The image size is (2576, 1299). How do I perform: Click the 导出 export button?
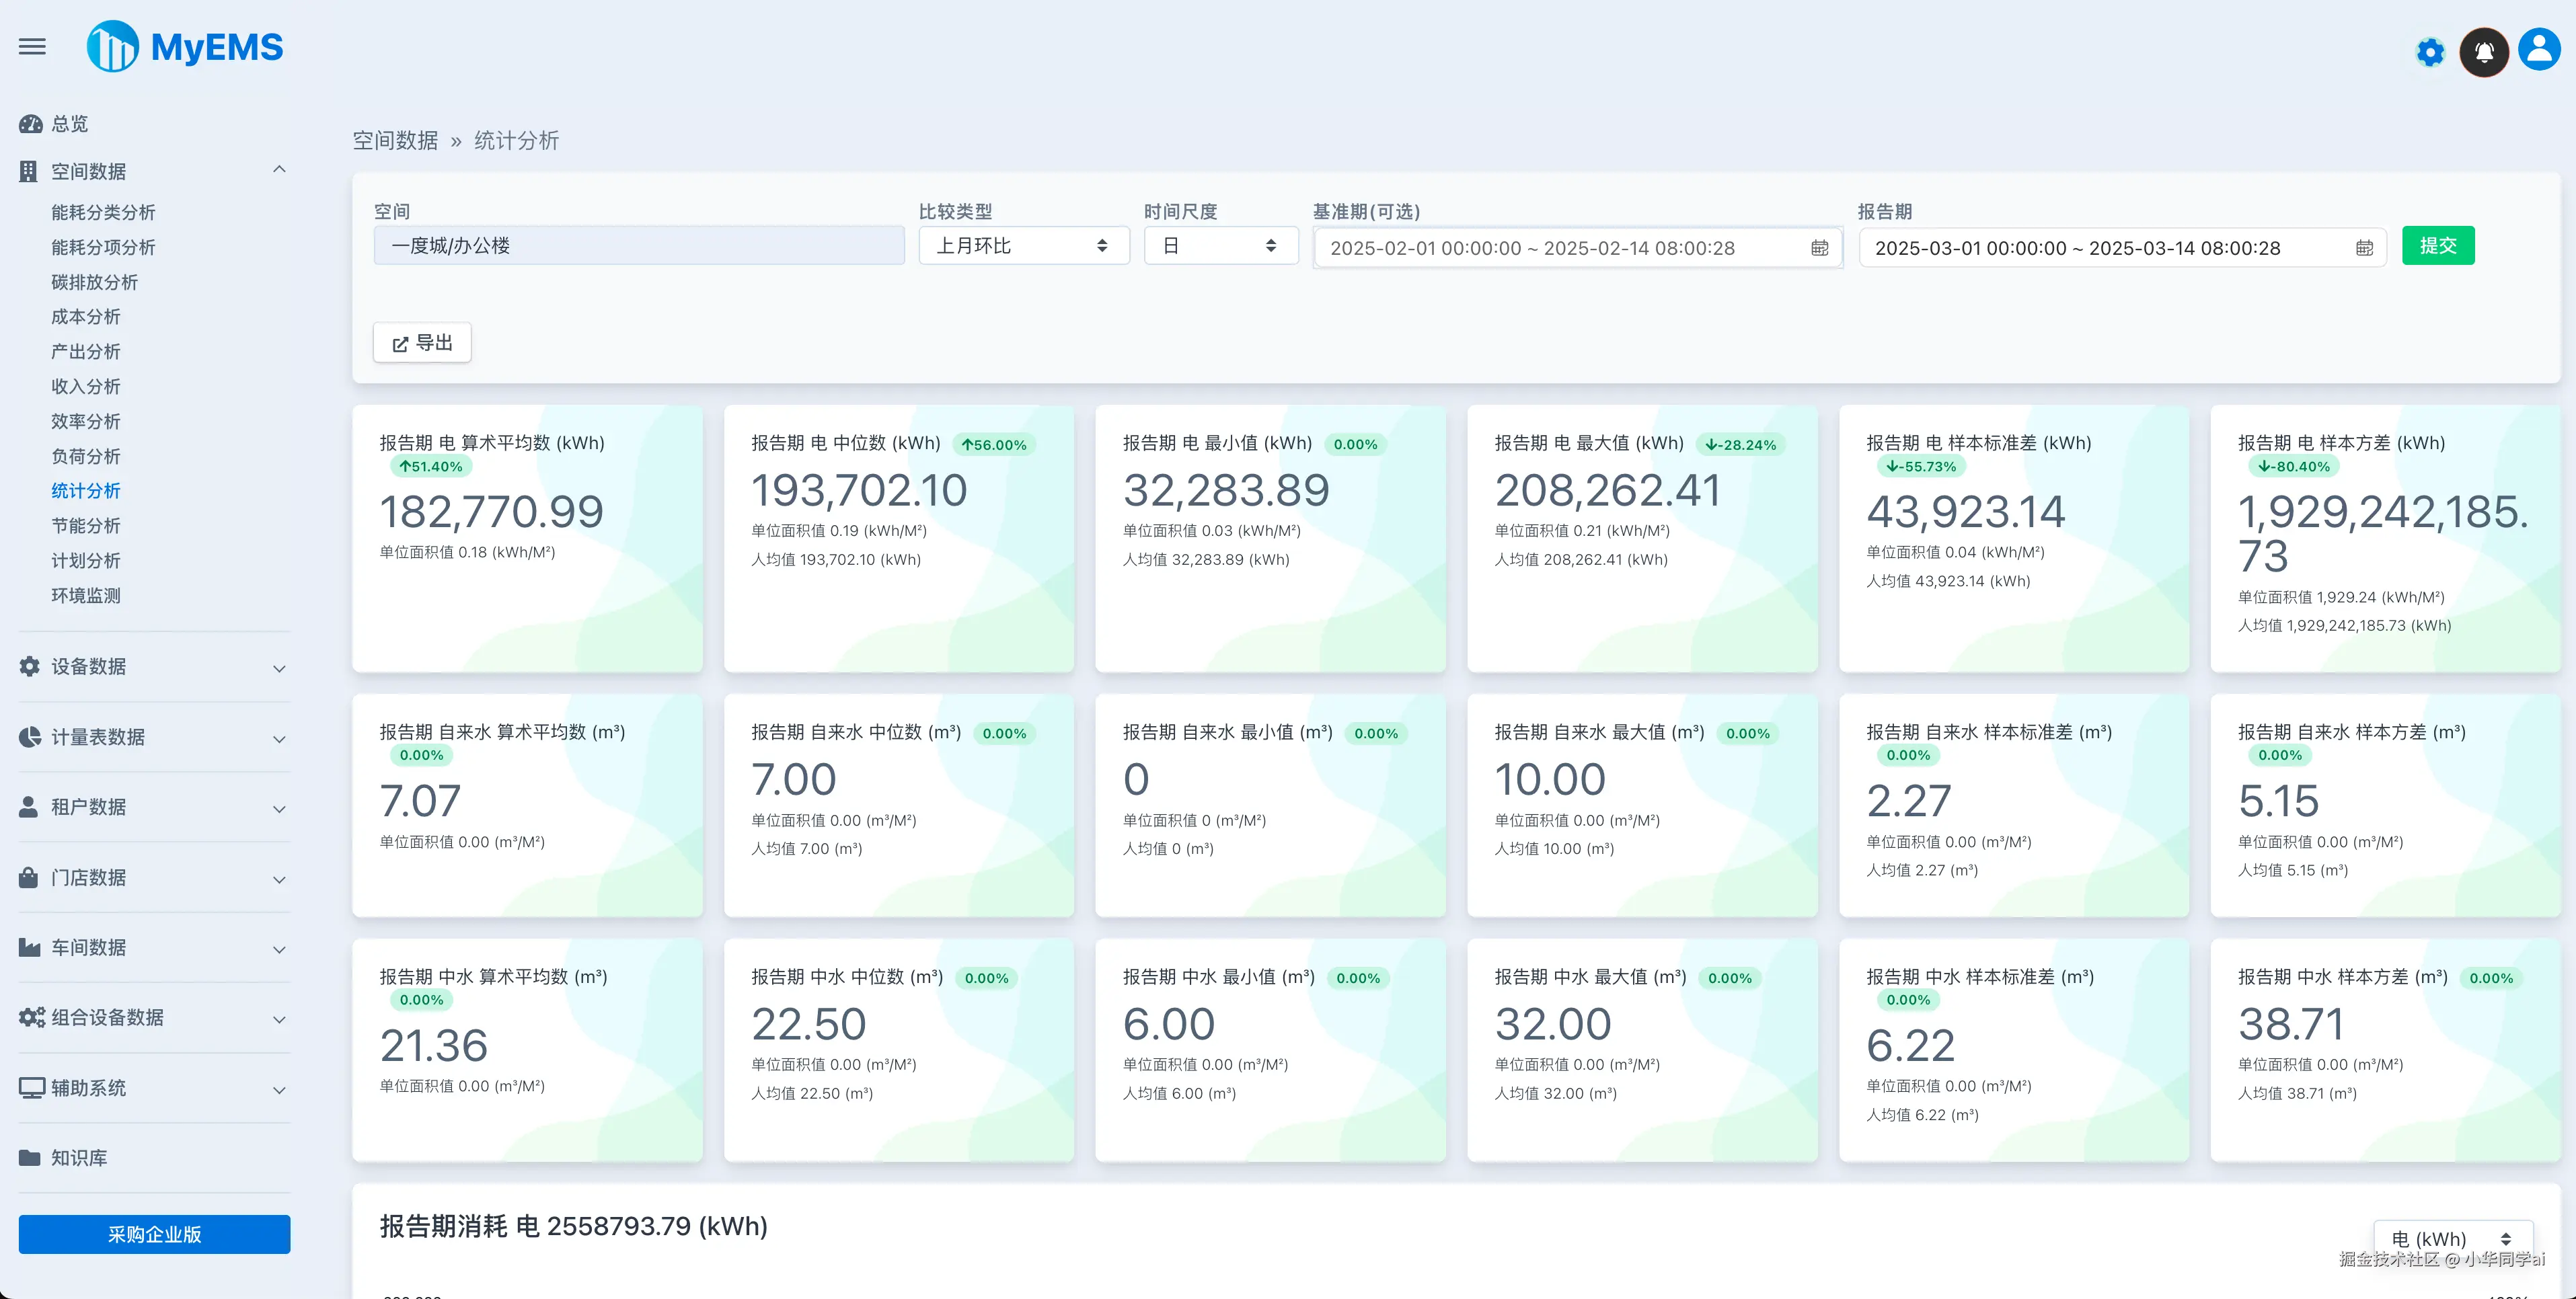pos(422,343)
